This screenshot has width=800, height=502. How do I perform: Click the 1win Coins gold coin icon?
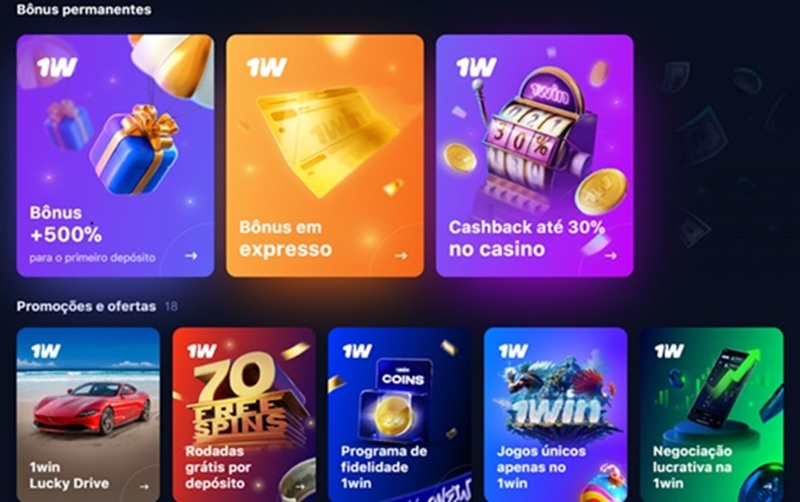pyautogui.click(x=393, y=416)
